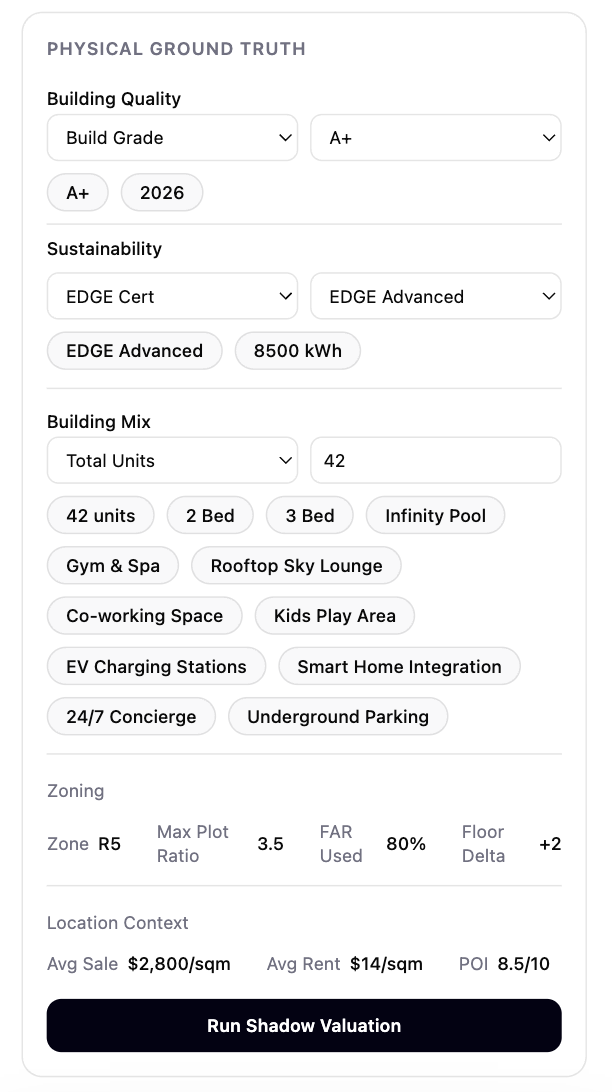Expand the EDGE Advanced level dropdown

pyautogui.click(x=435, y=297)
